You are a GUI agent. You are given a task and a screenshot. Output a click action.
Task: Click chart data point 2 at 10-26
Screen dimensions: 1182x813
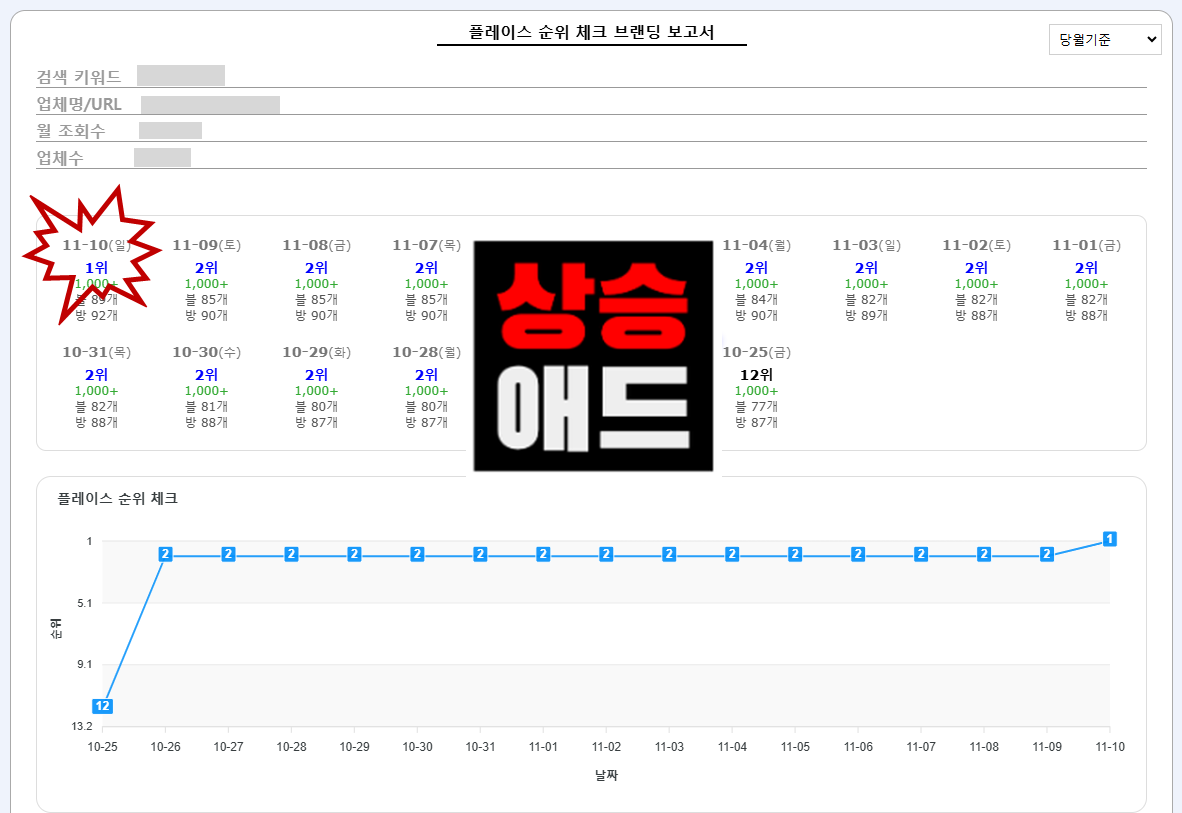tap(166, 554)
